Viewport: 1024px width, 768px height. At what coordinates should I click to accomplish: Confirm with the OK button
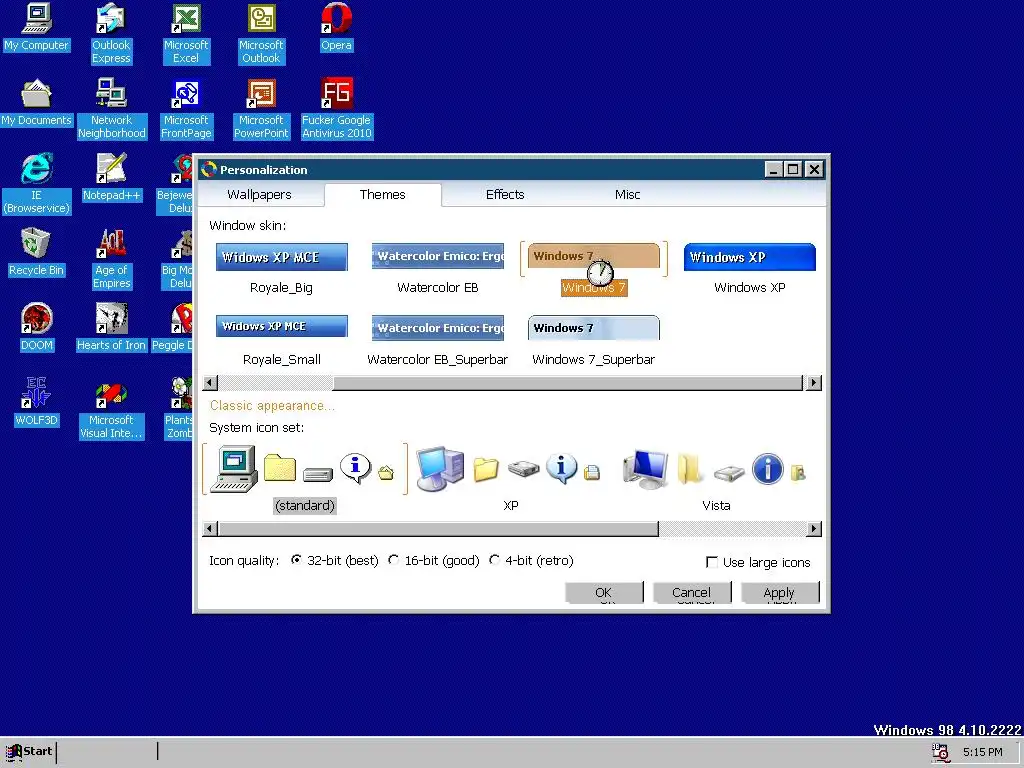604,592
